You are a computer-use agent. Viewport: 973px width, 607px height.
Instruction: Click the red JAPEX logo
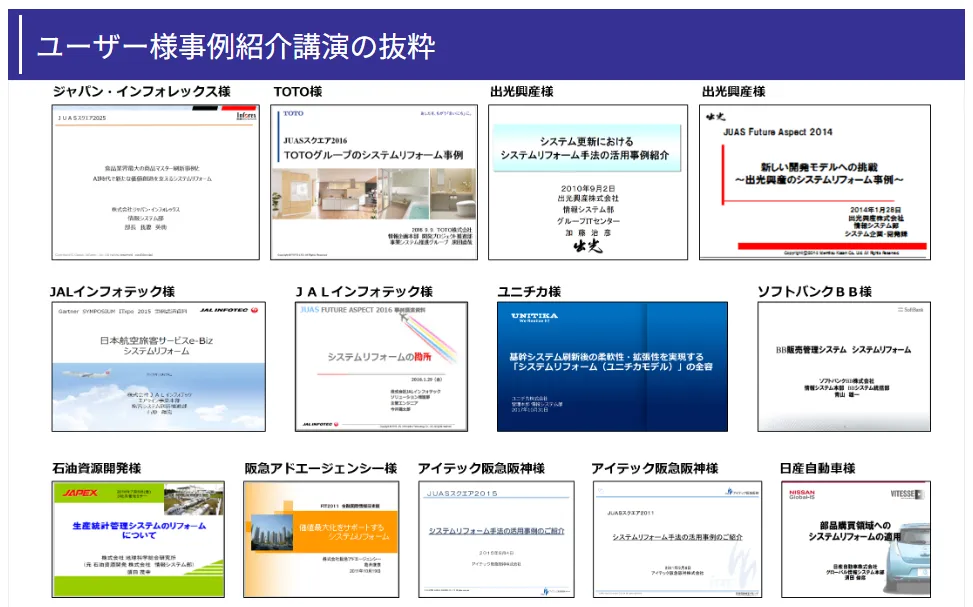pyautogui.click(x=80, y=493)
